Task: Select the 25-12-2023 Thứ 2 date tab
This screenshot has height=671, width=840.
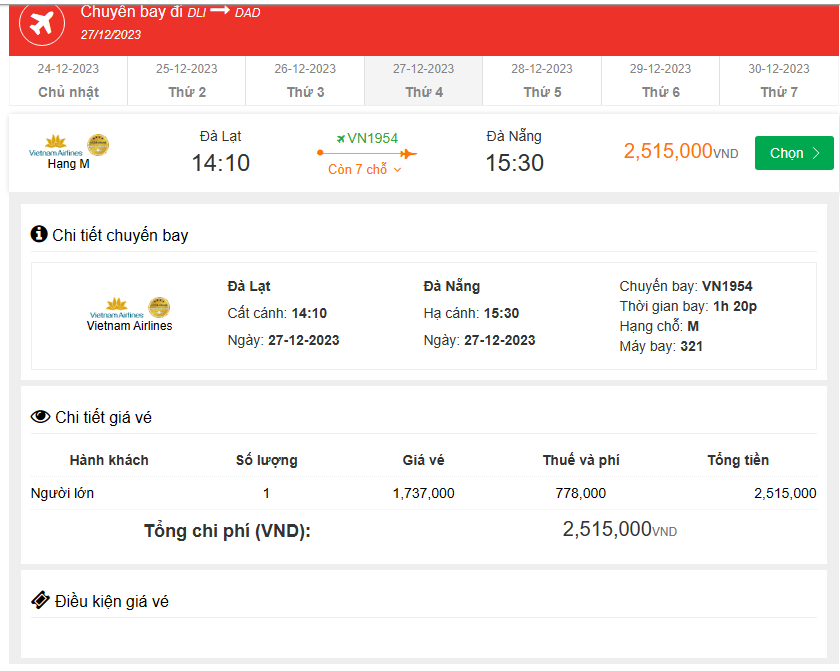Action: coord(185,80)
